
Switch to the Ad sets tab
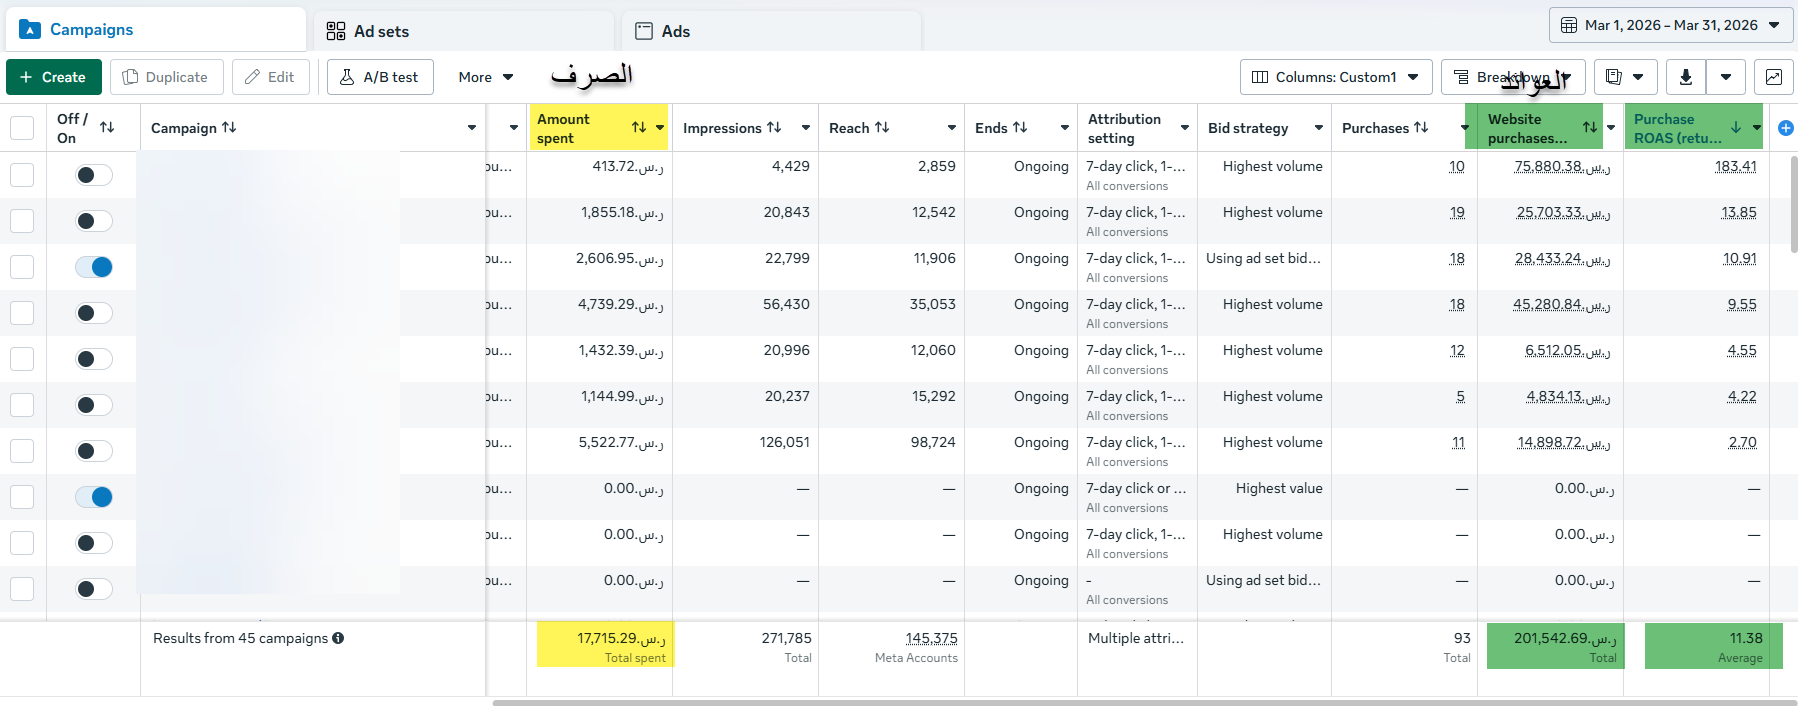(464, 31)
